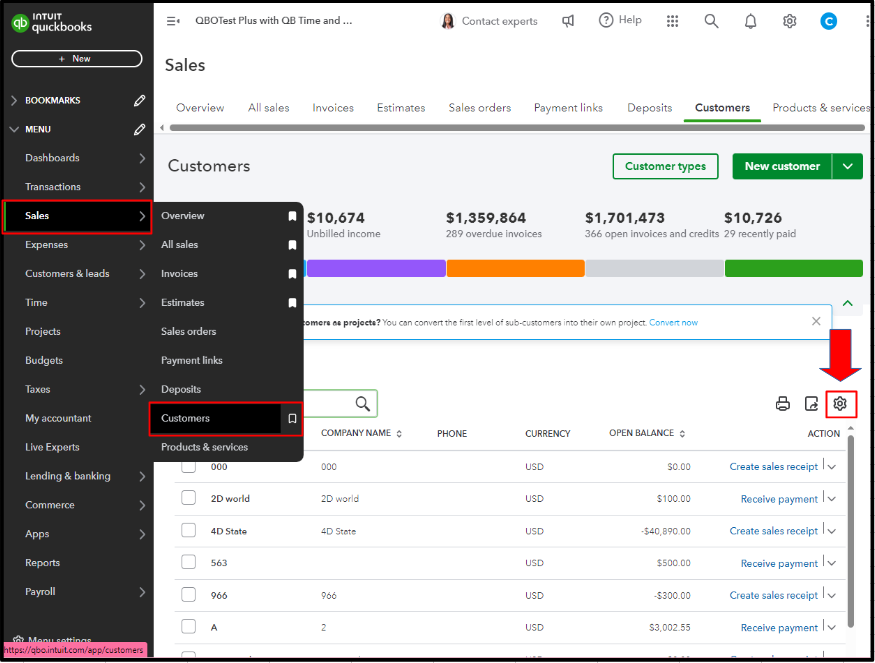Viewport: 875px width, 663px height.
Task: Open the customer table settings gear
Action: tap(840, 403)
